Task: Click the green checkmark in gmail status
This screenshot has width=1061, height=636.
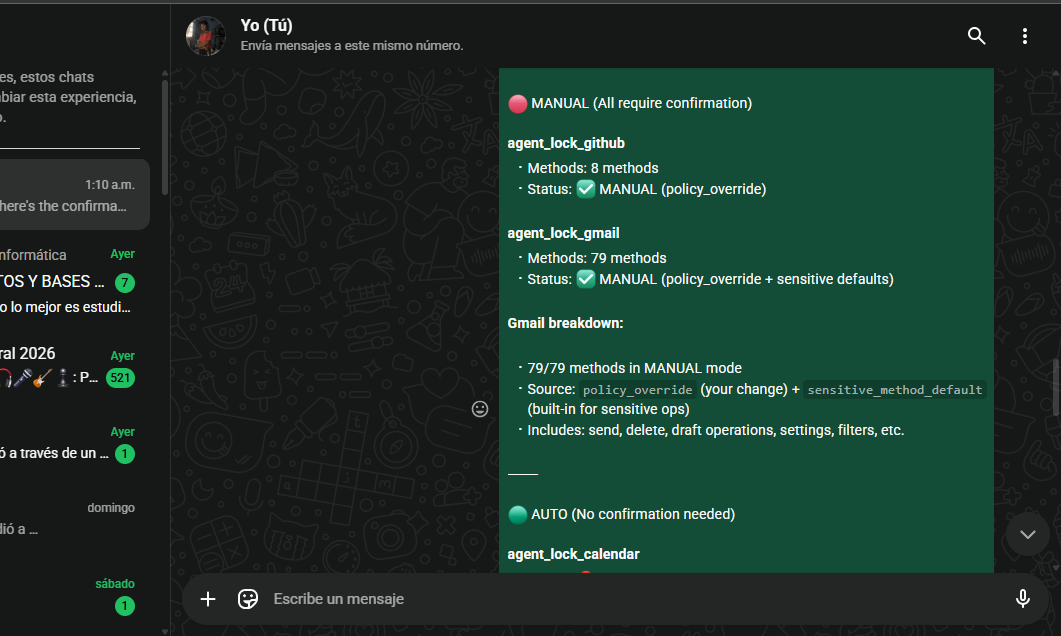Action: [586, 279]
